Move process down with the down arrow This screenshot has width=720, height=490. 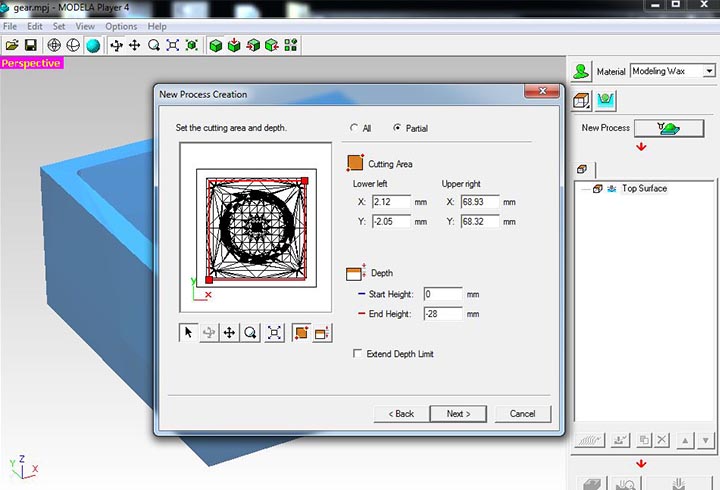(x=706, y=440)
